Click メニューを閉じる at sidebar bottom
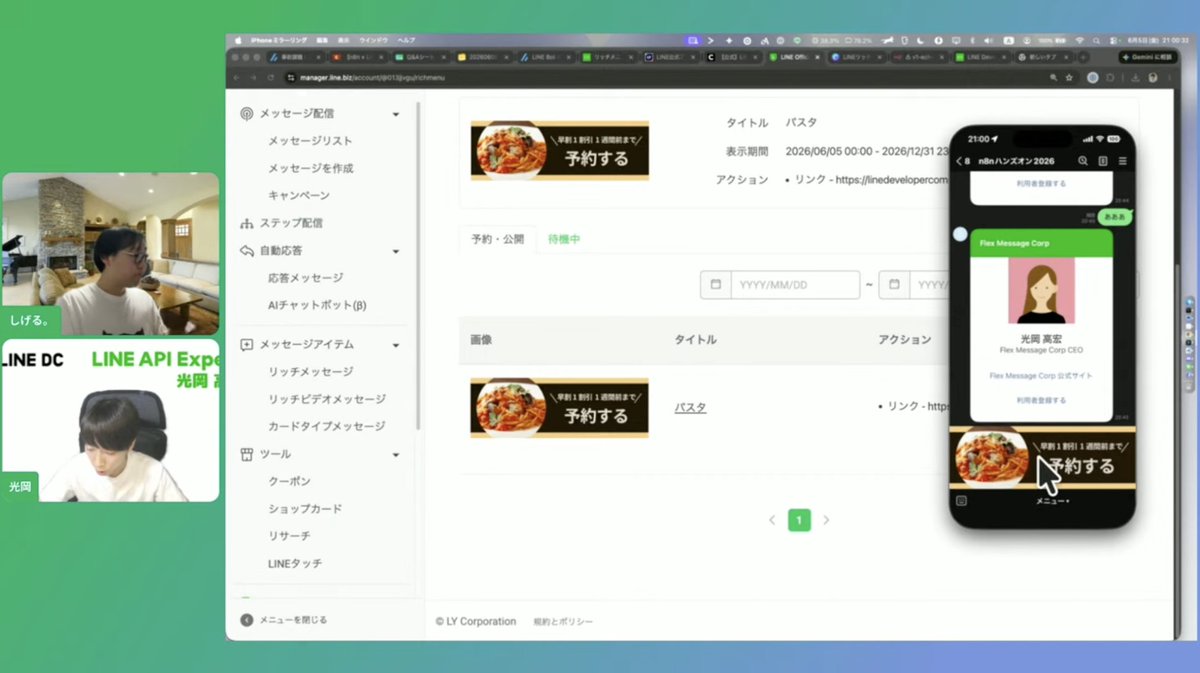Viewport: 1200px width, 673px height. [293, 620]
